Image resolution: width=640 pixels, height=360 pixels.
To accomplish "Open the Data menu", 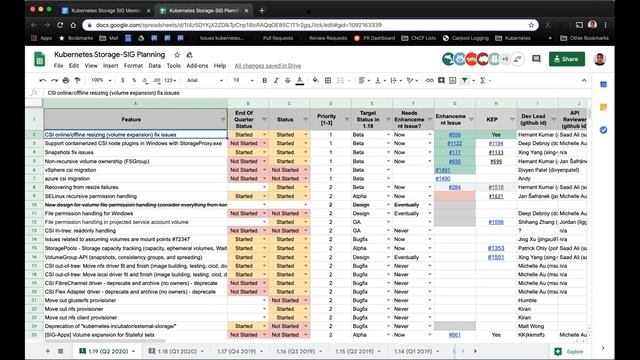I will coord(154,66).
